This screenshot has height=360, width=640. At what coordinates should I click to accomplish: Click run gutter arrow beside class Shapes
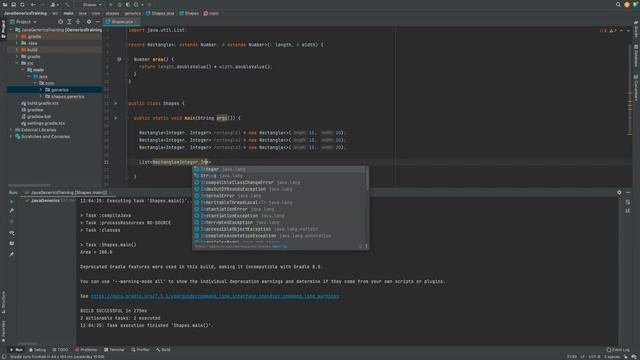coord(116,103)
